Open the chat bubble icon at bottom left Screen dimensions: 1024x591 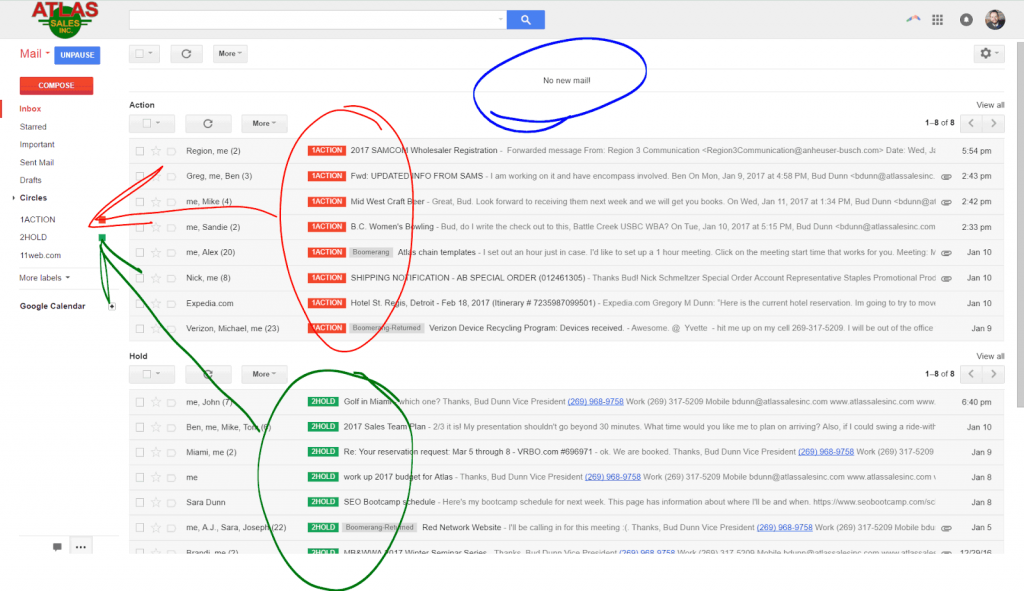(x=57, y=547)
